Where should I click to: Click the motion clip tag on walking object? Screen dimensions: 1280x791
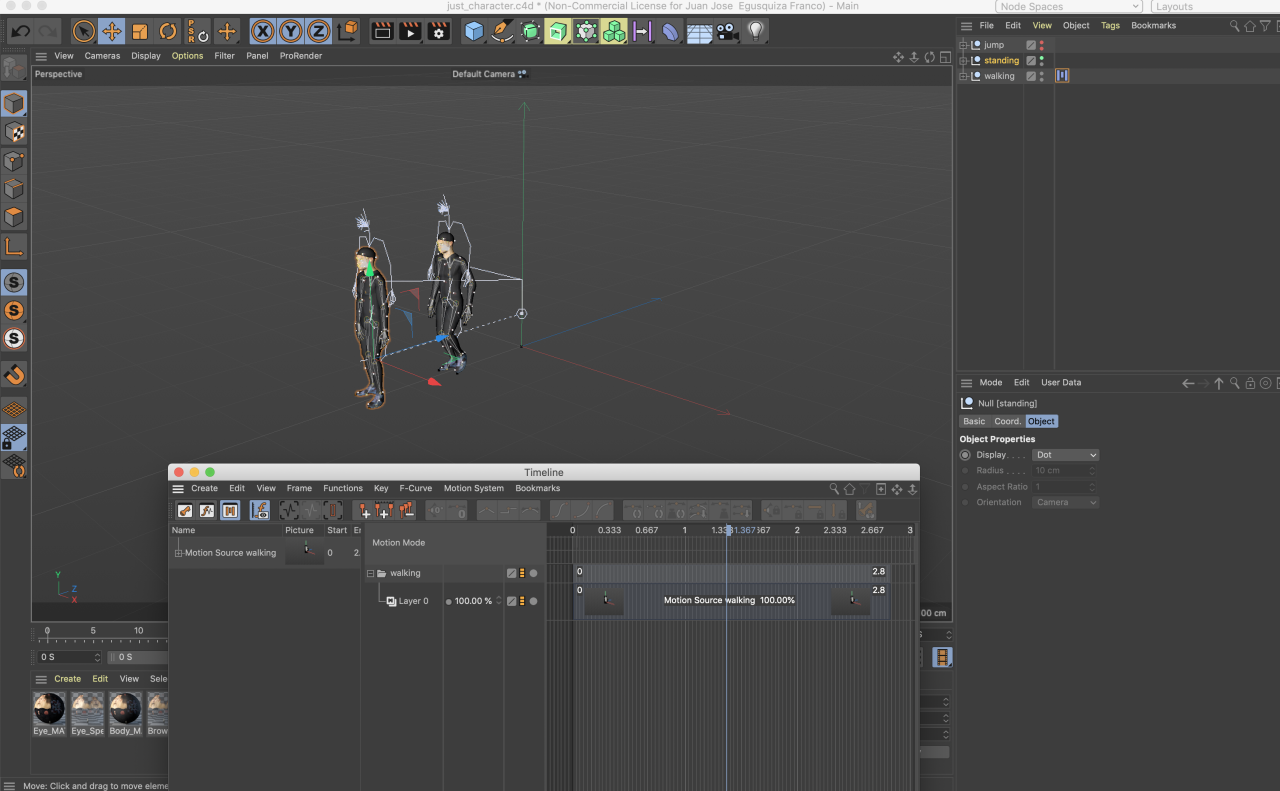1062,76
